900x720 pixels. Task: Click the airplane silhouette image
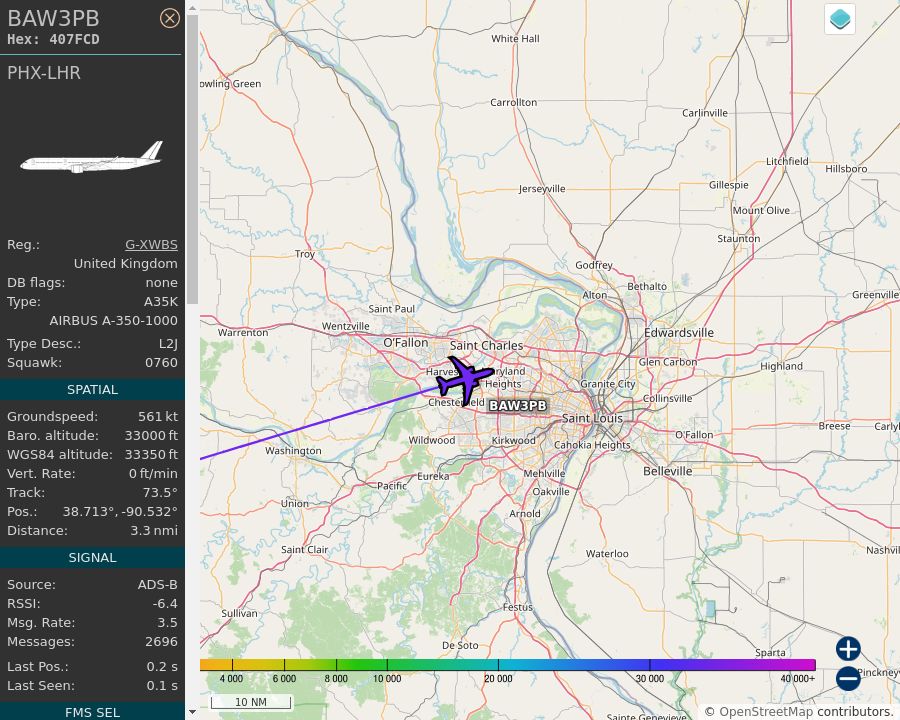click(x=92, y=155)
